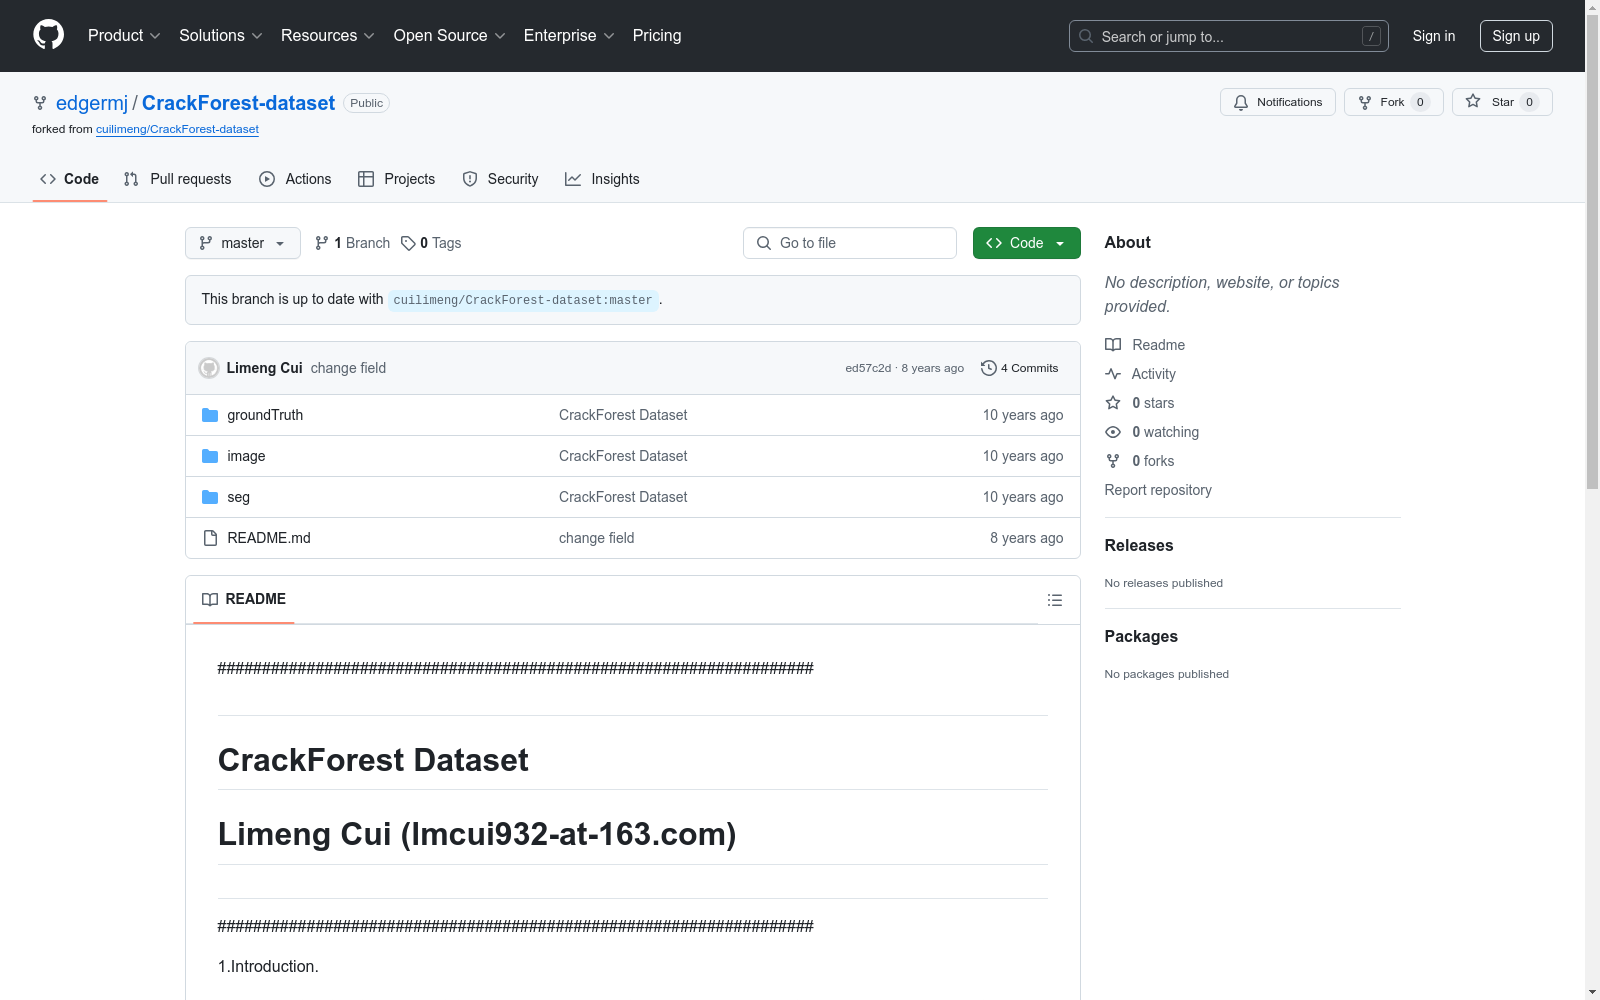Open the master branch dropdown

coord(242,243)
